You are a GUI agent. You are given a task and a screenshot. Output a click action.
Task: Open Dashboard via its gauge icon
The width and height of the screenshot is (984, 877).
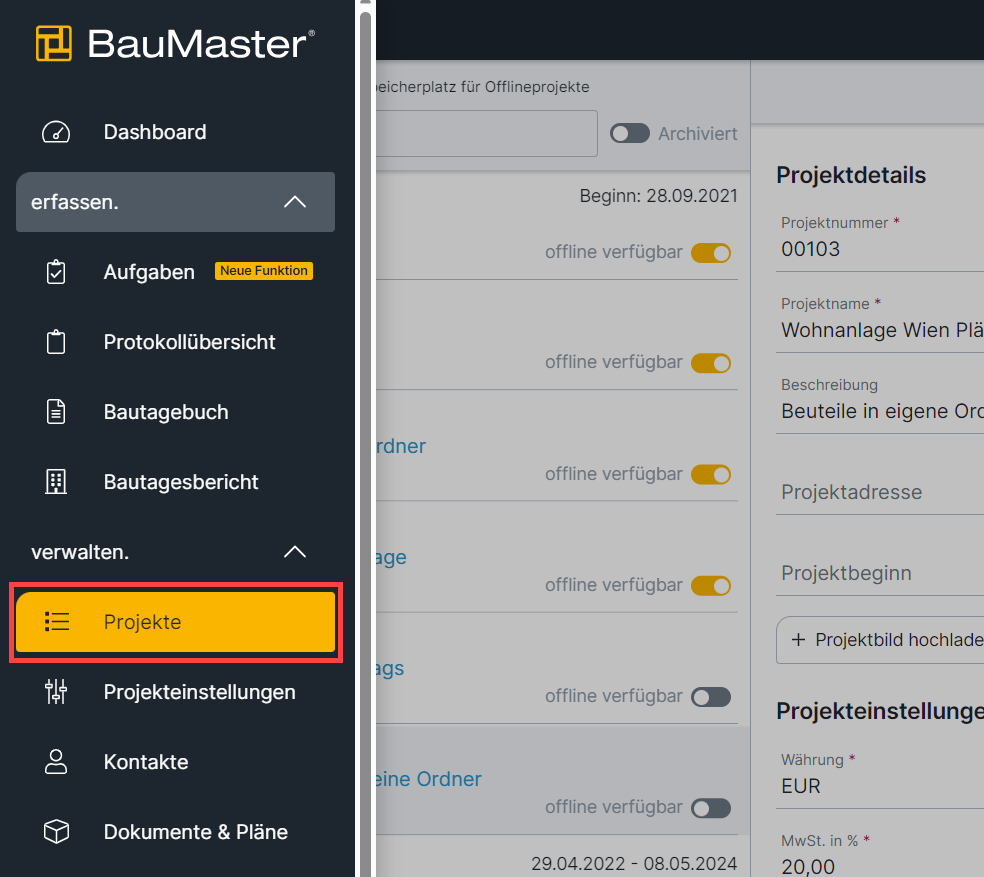coord(56,132)
